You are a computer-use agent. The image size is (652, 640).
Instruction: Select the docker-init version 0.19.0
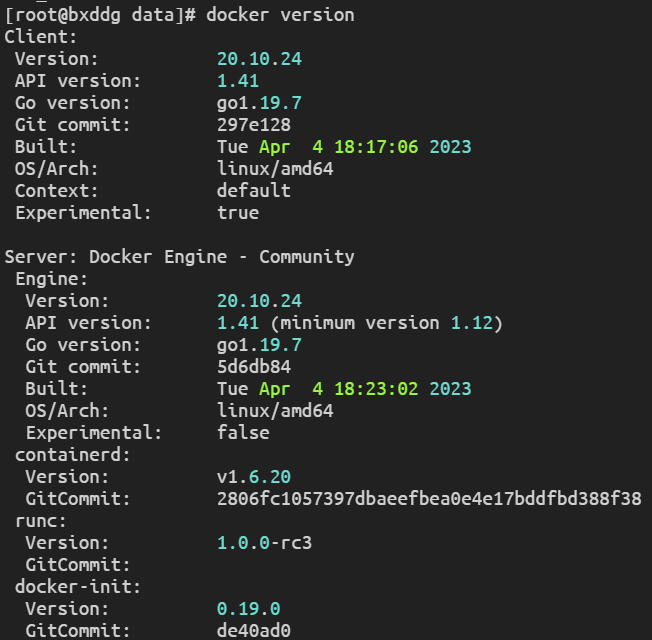click(x=248, y=609)
